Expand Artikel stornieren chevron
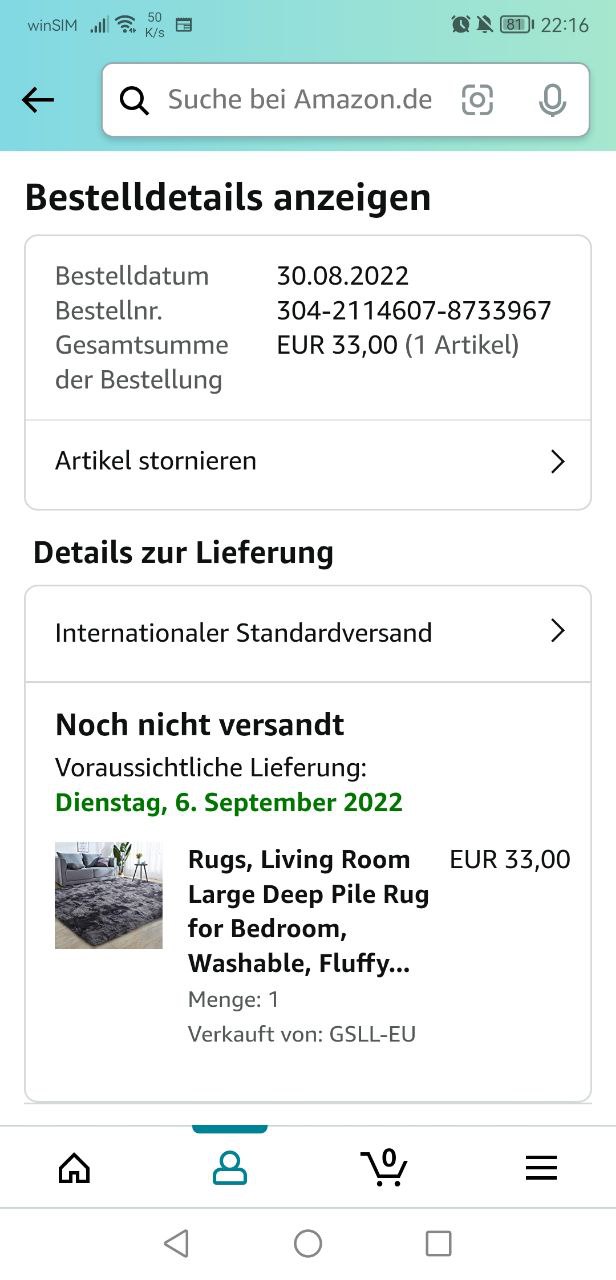This screenshot has width=616, height=1280. (558, 461)
